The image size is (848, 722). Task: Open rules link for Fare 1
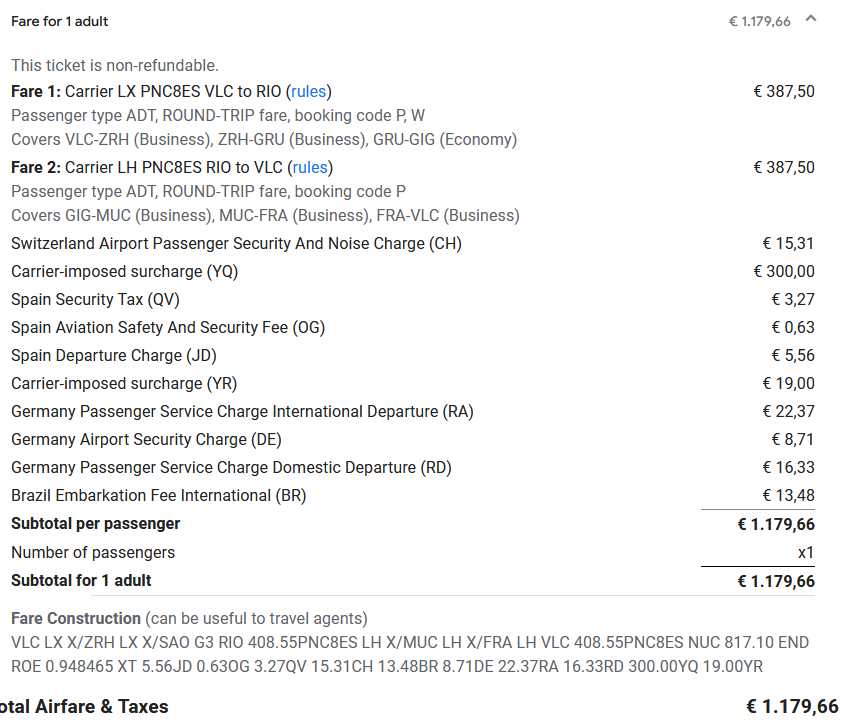[309, 91]
